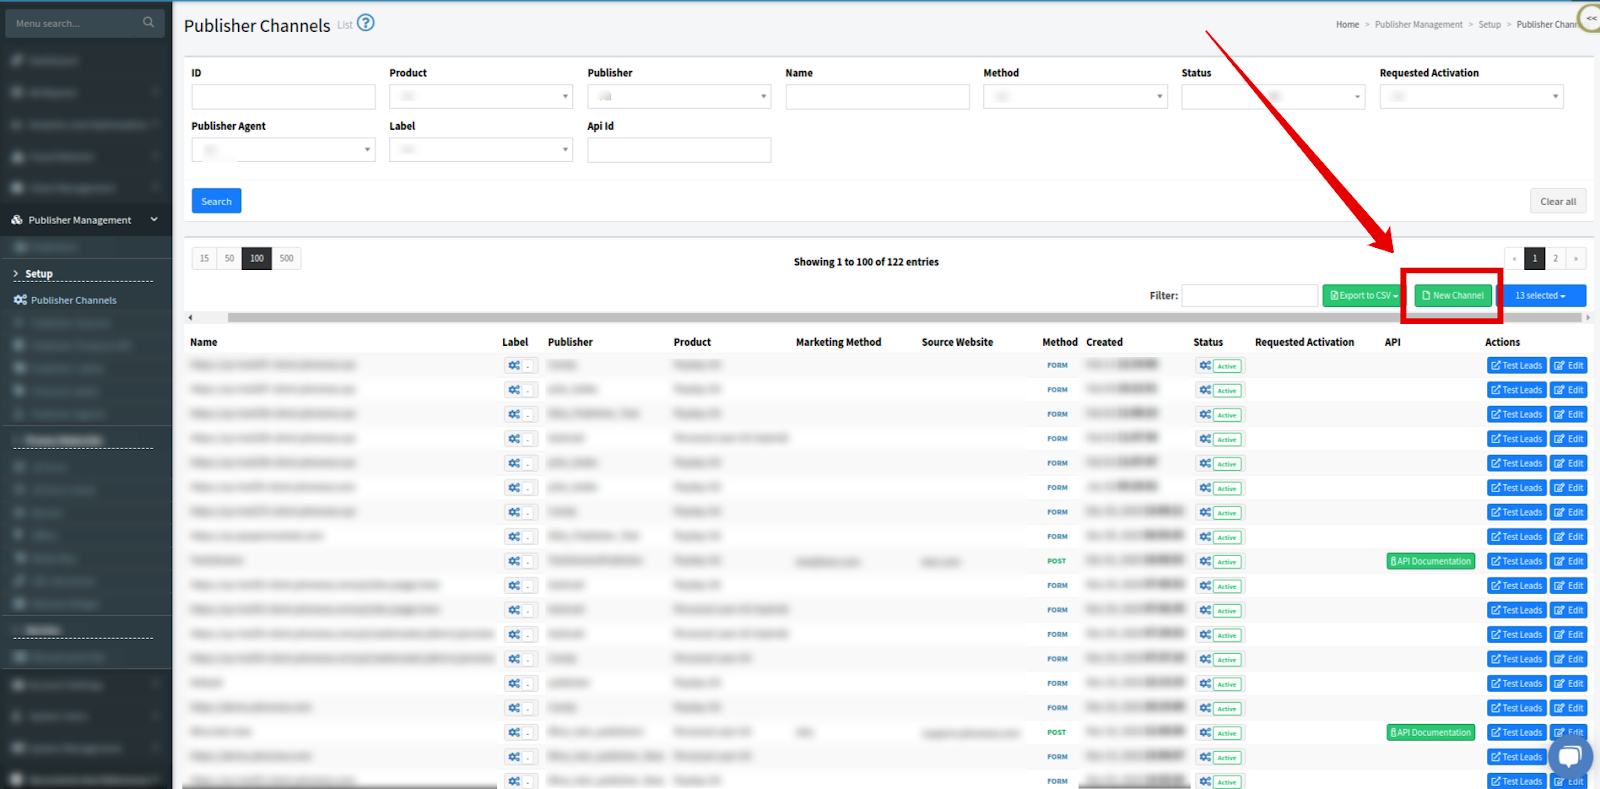Collapse sidebar with double-arrow icon
1600x789 pixels.
click(1590, 18)
